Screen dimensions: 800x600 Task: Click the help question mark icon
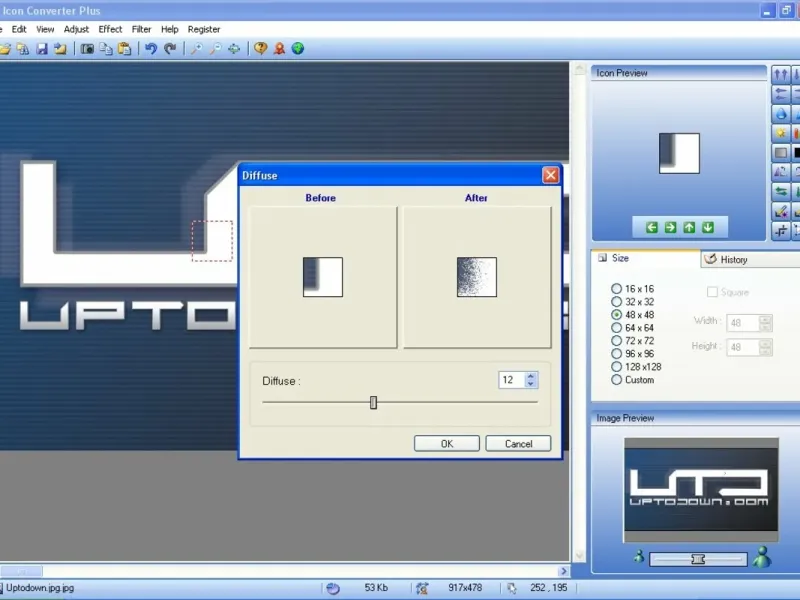tap(260, 49)
